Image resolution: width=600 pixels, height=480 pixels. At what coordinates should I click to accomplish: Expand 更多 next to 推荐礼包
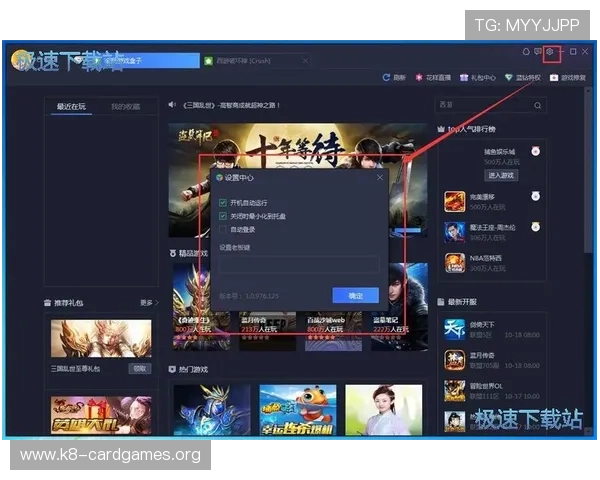coord(149,303)
